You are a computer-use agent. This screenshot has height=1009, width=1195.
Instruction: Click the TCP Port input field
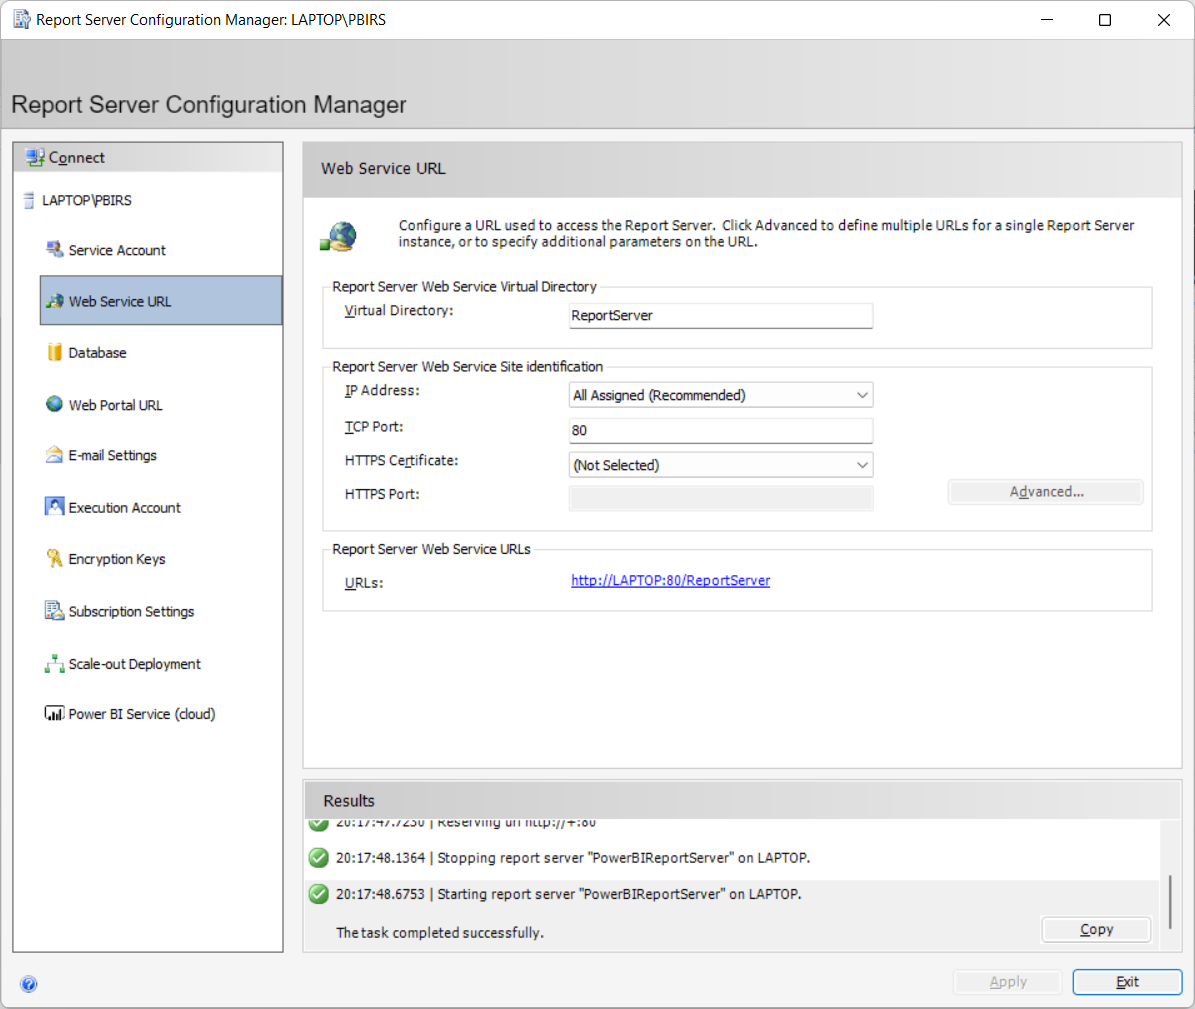(x=720, y=430)
